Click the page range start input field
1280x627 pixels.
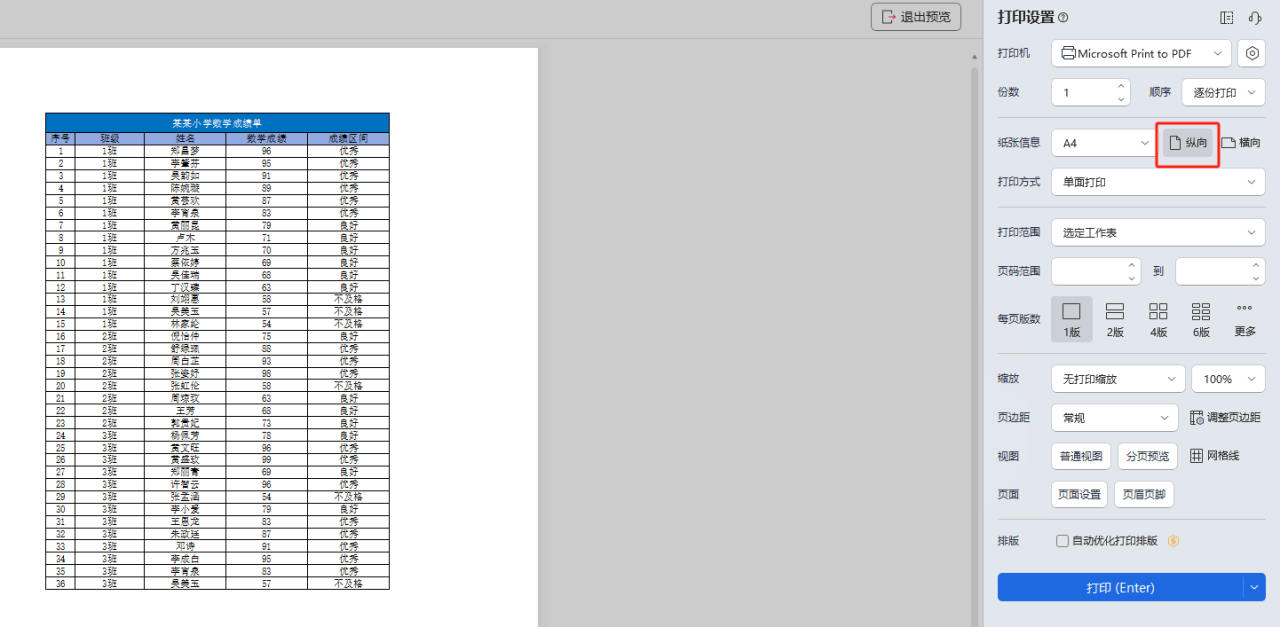tap(1088, 271)
